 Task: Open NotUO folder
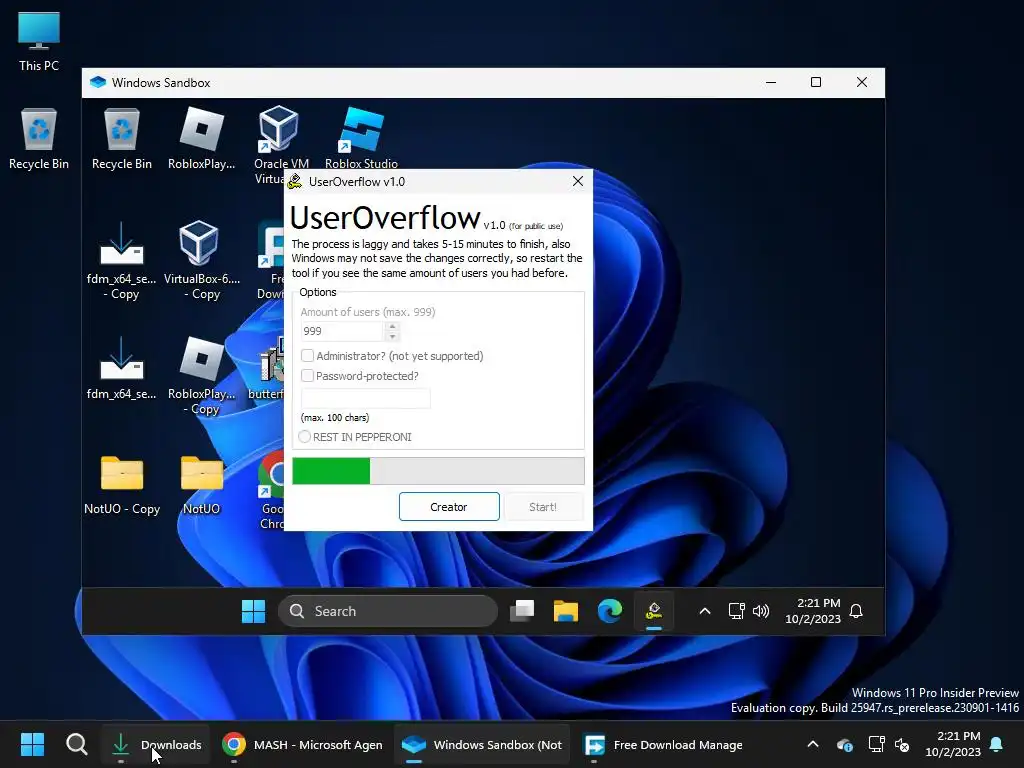(201, 485)
